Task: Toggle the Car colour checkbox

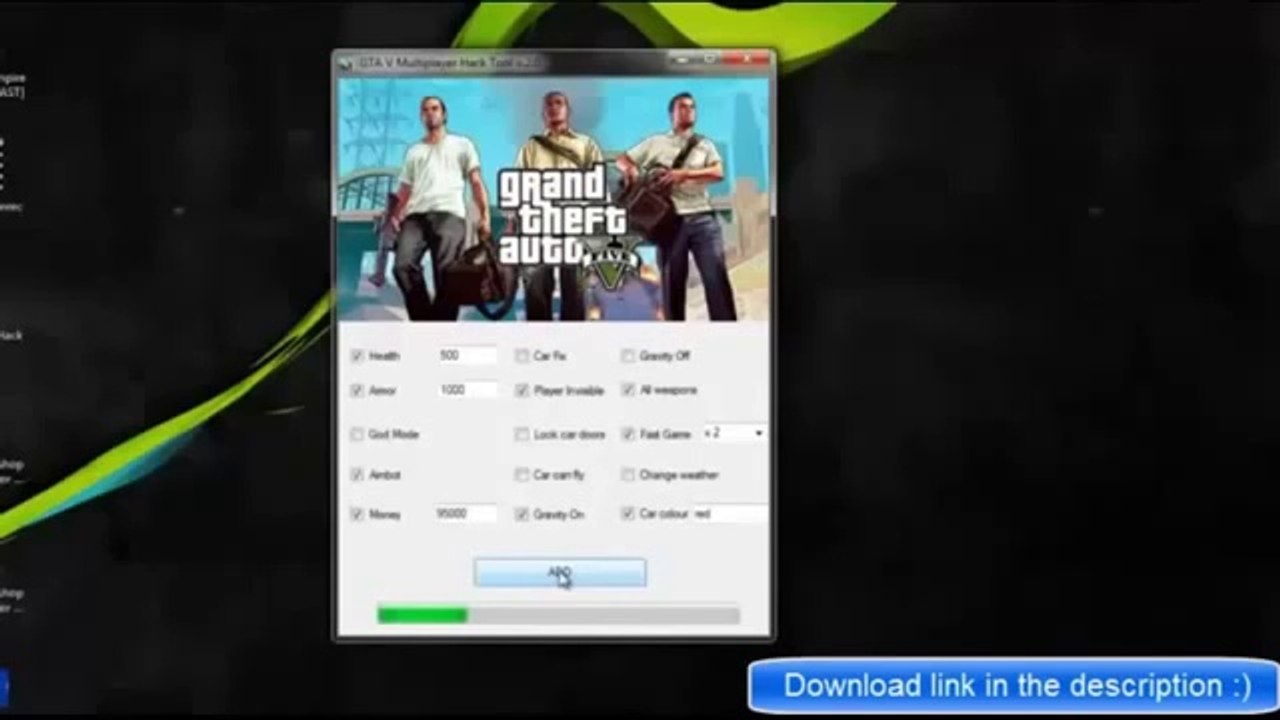Action: point(628,514)
